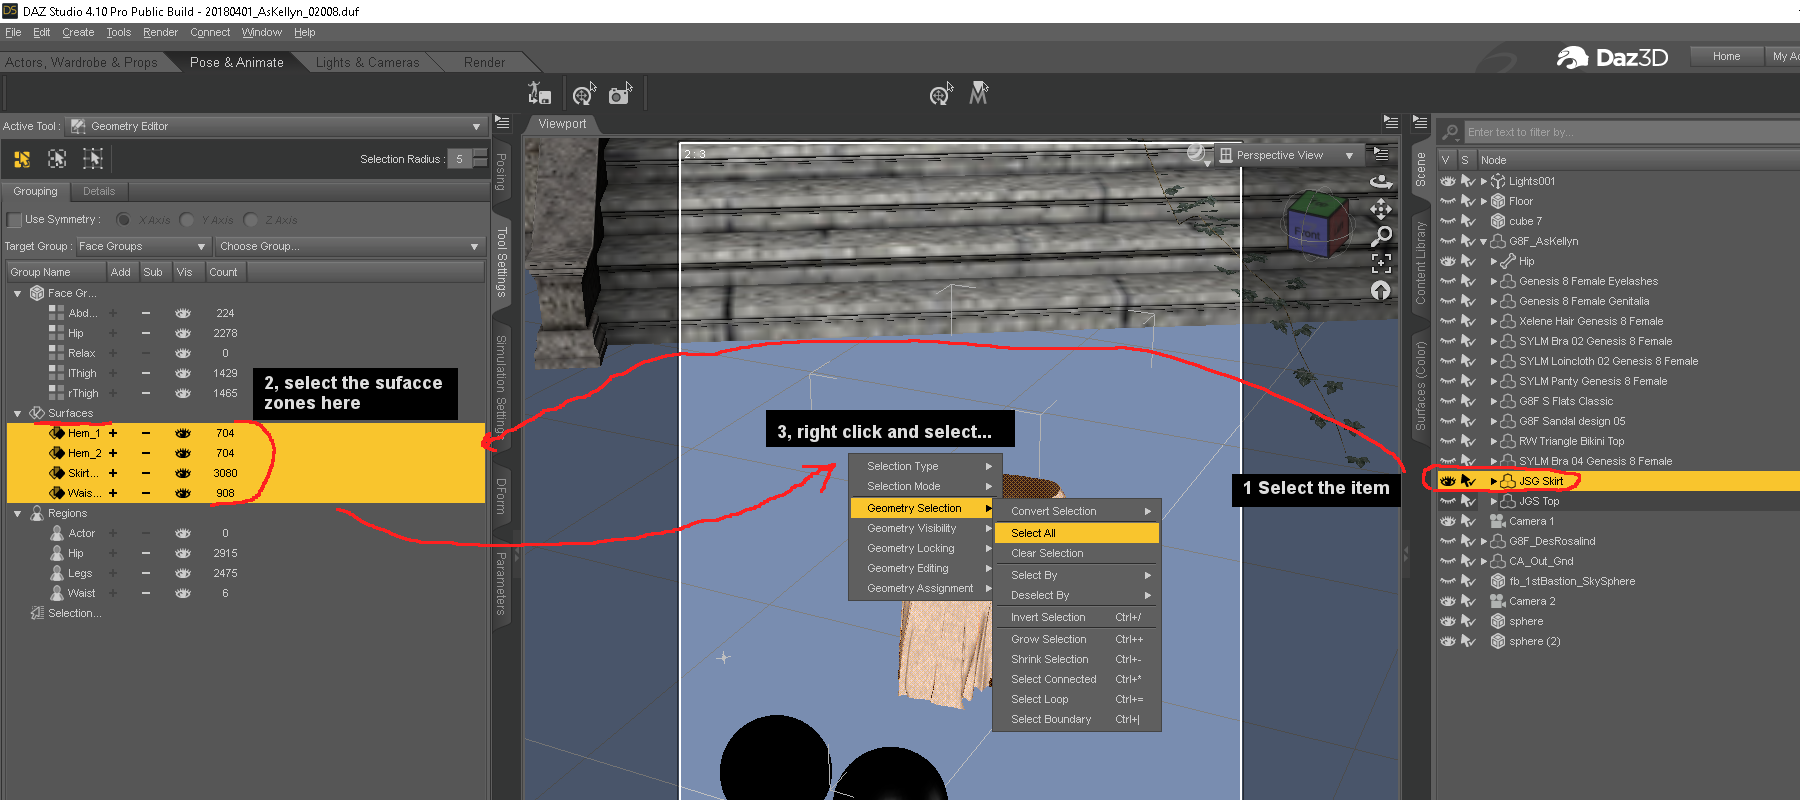Open the Target Group Face Groups dropdown
This screenshot has width=1800, height=800.
click(x=142, y=247)
